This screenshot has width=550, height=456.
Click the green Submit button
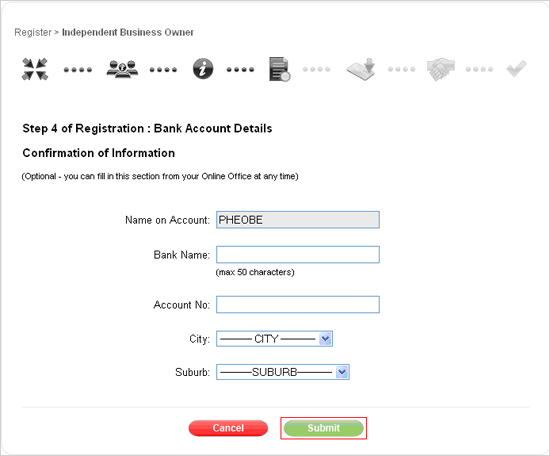click(x=323, y=428)
